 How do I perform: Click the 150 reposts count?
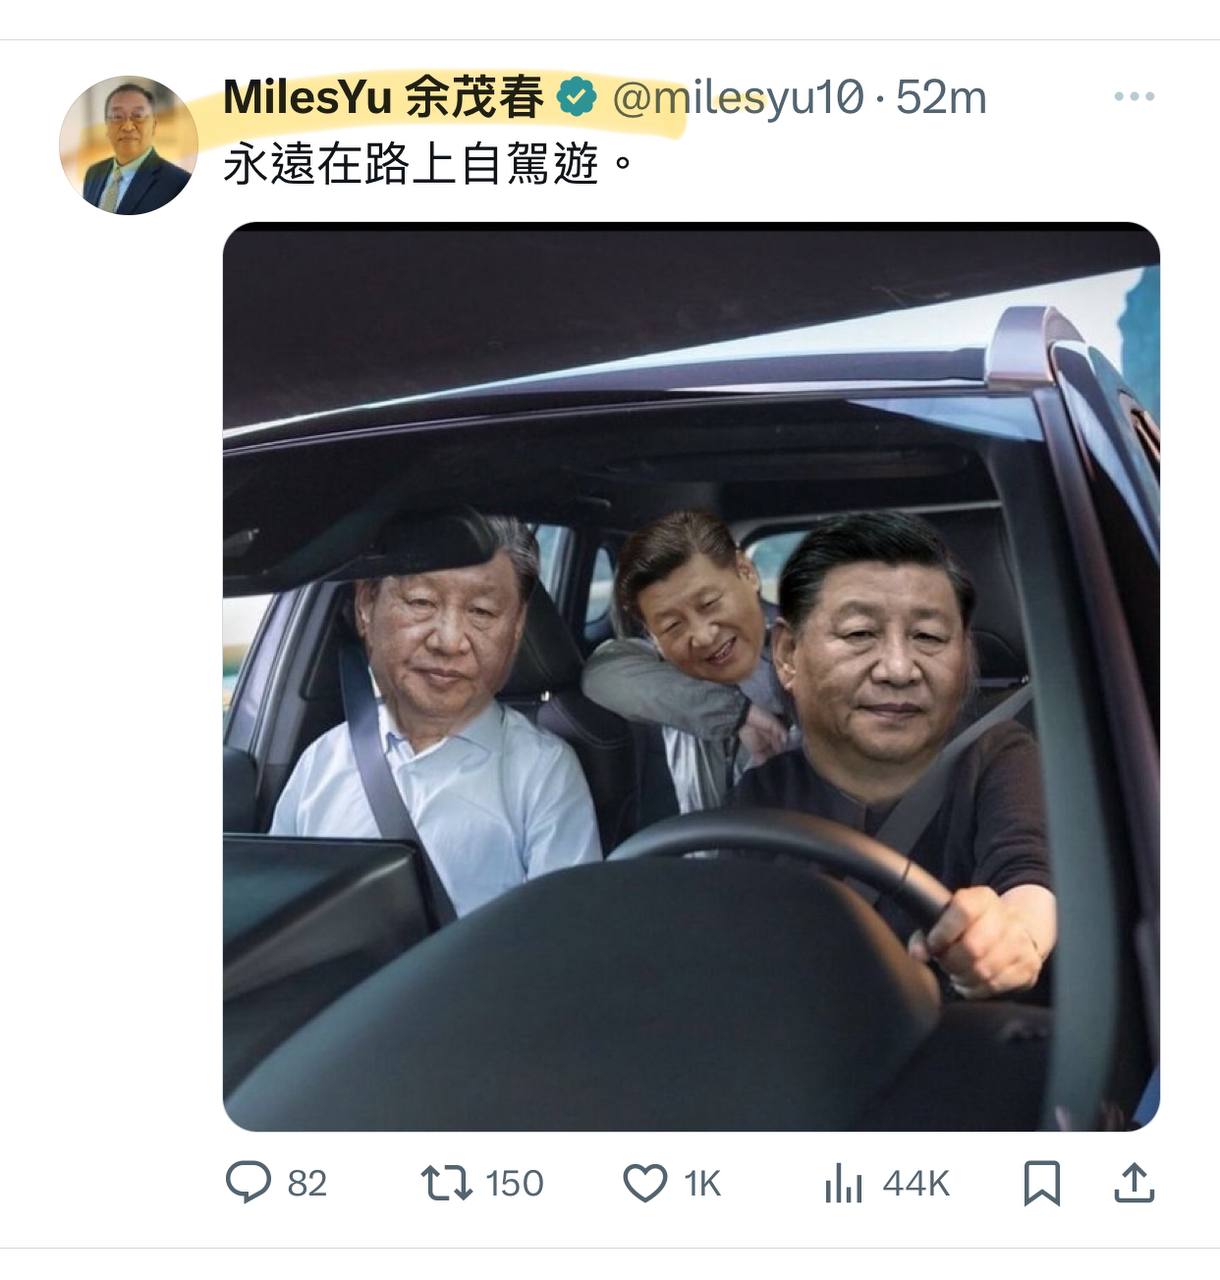tap(514, 1184)
